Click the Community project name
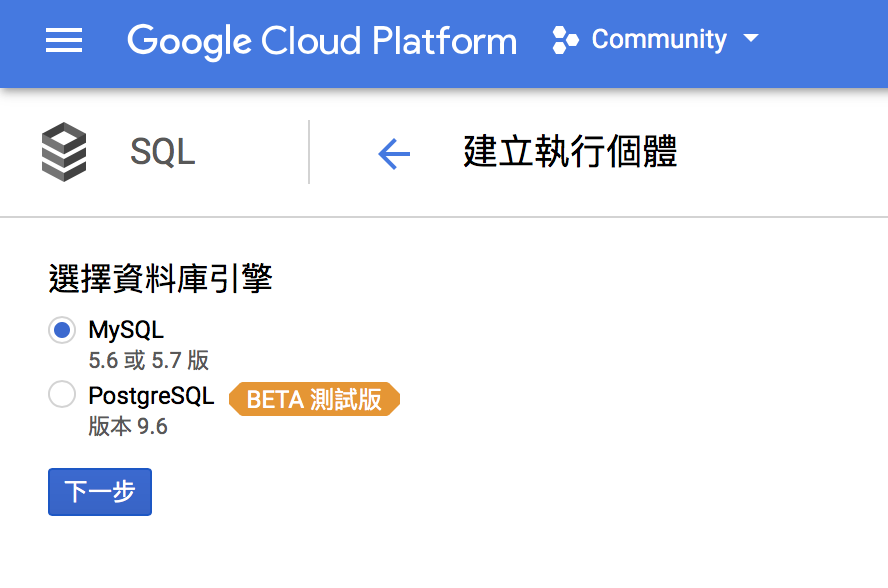888x588 pixels. point(658,40)
